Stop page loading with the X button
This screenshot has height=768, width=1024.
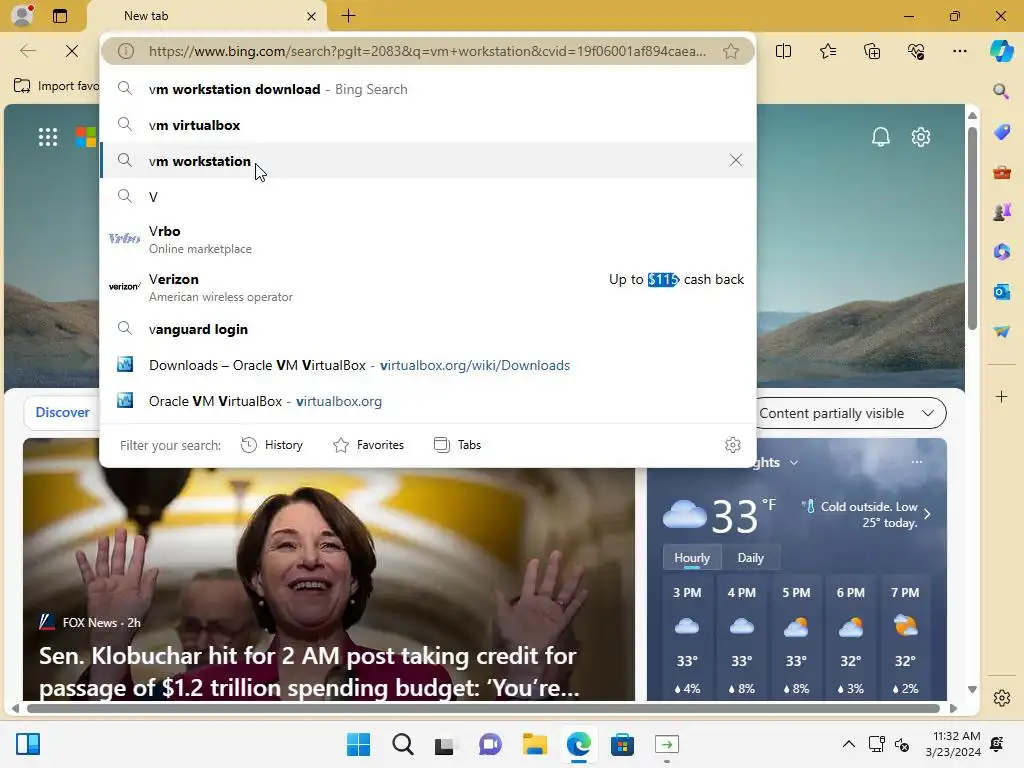(x=72, y=51)
